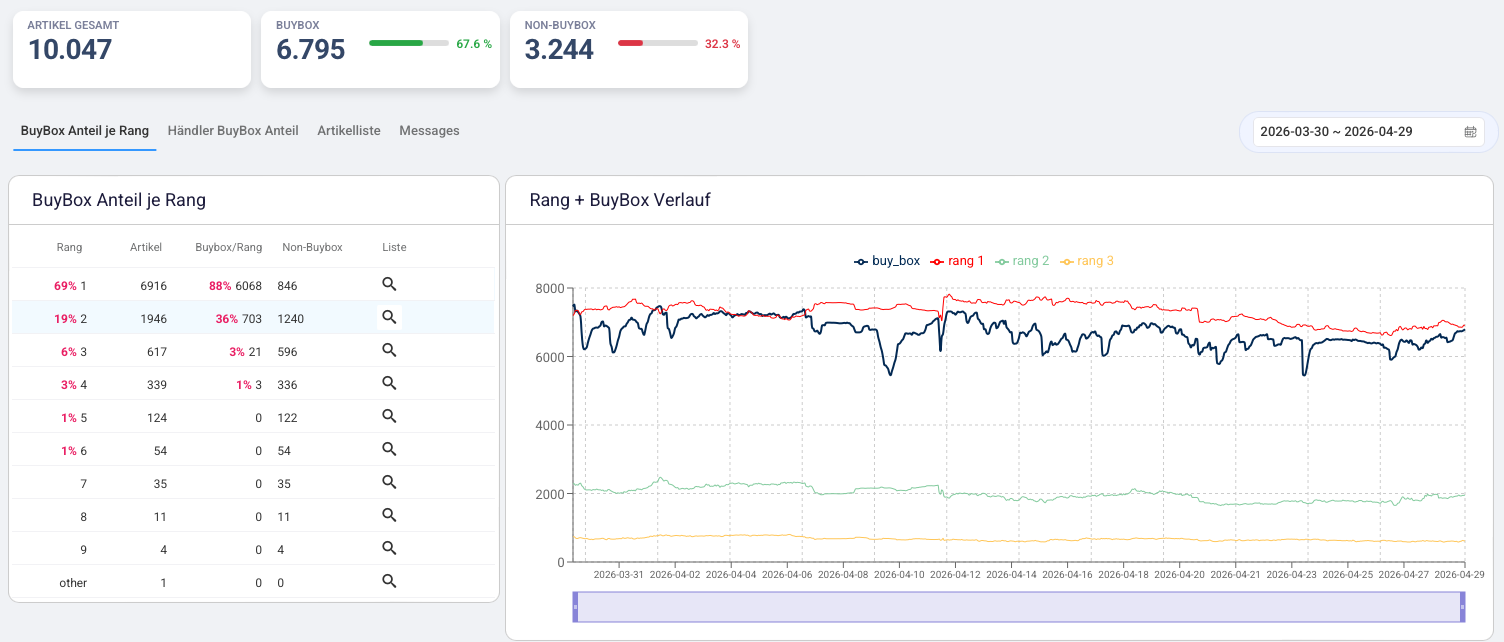The width and height of the screenshot is (1504, 642).
Task: Click the 2026-03-31 x-axis date label
Action: tap(619, 575)
